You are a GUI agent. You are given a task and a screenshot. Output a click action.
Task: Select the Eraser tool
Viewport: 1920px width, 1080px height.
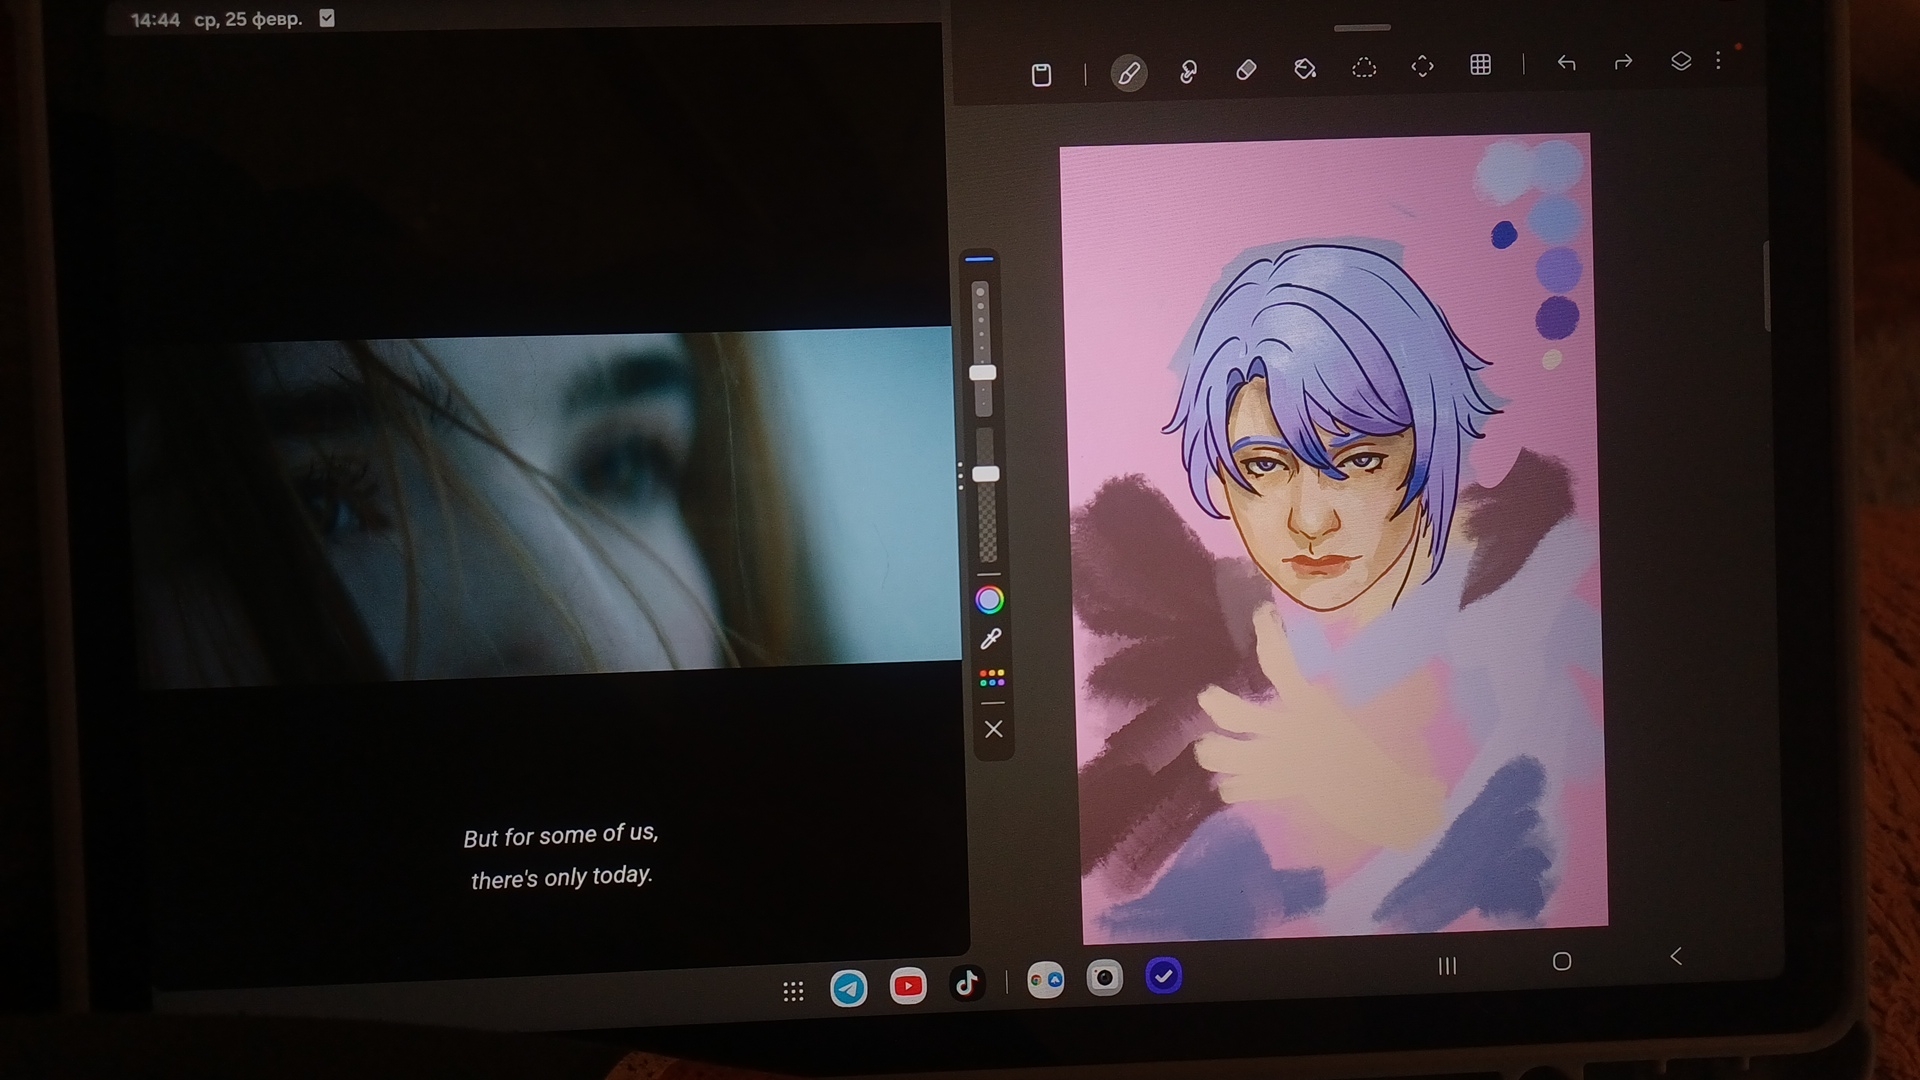(1246, 70)
